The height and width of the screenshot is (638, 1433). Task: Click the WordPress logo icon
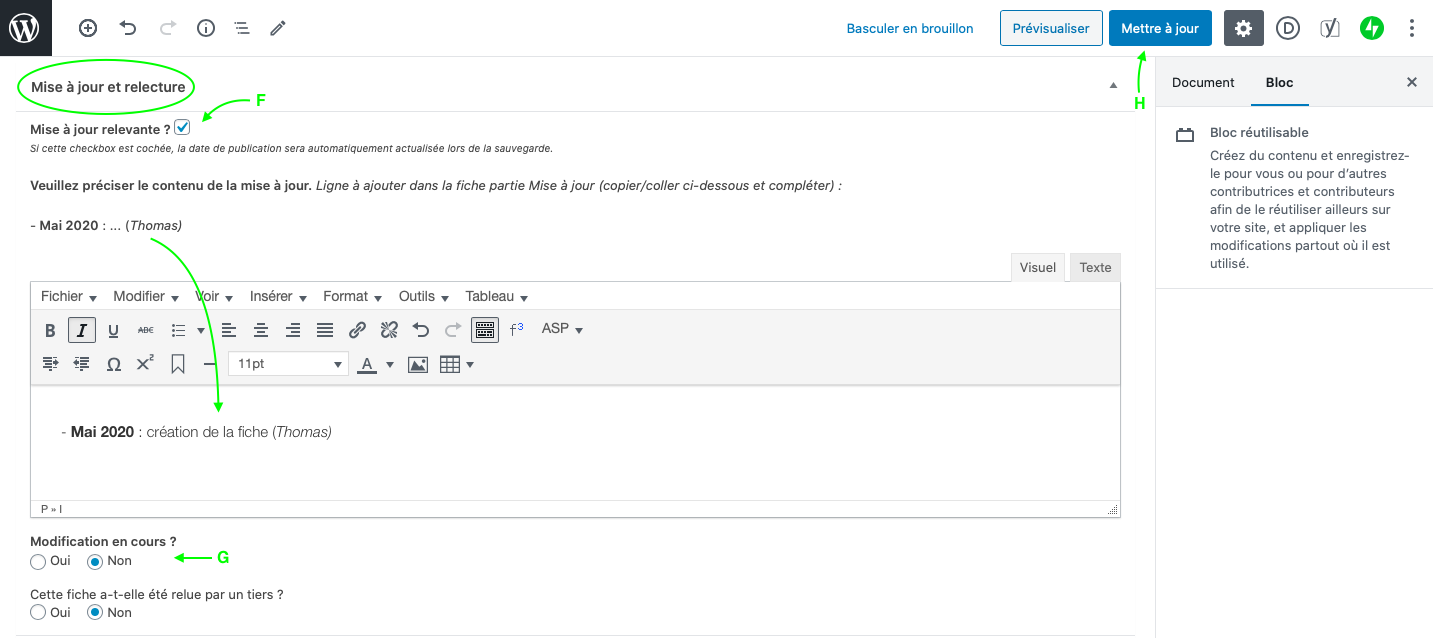(x=25, y=27)
